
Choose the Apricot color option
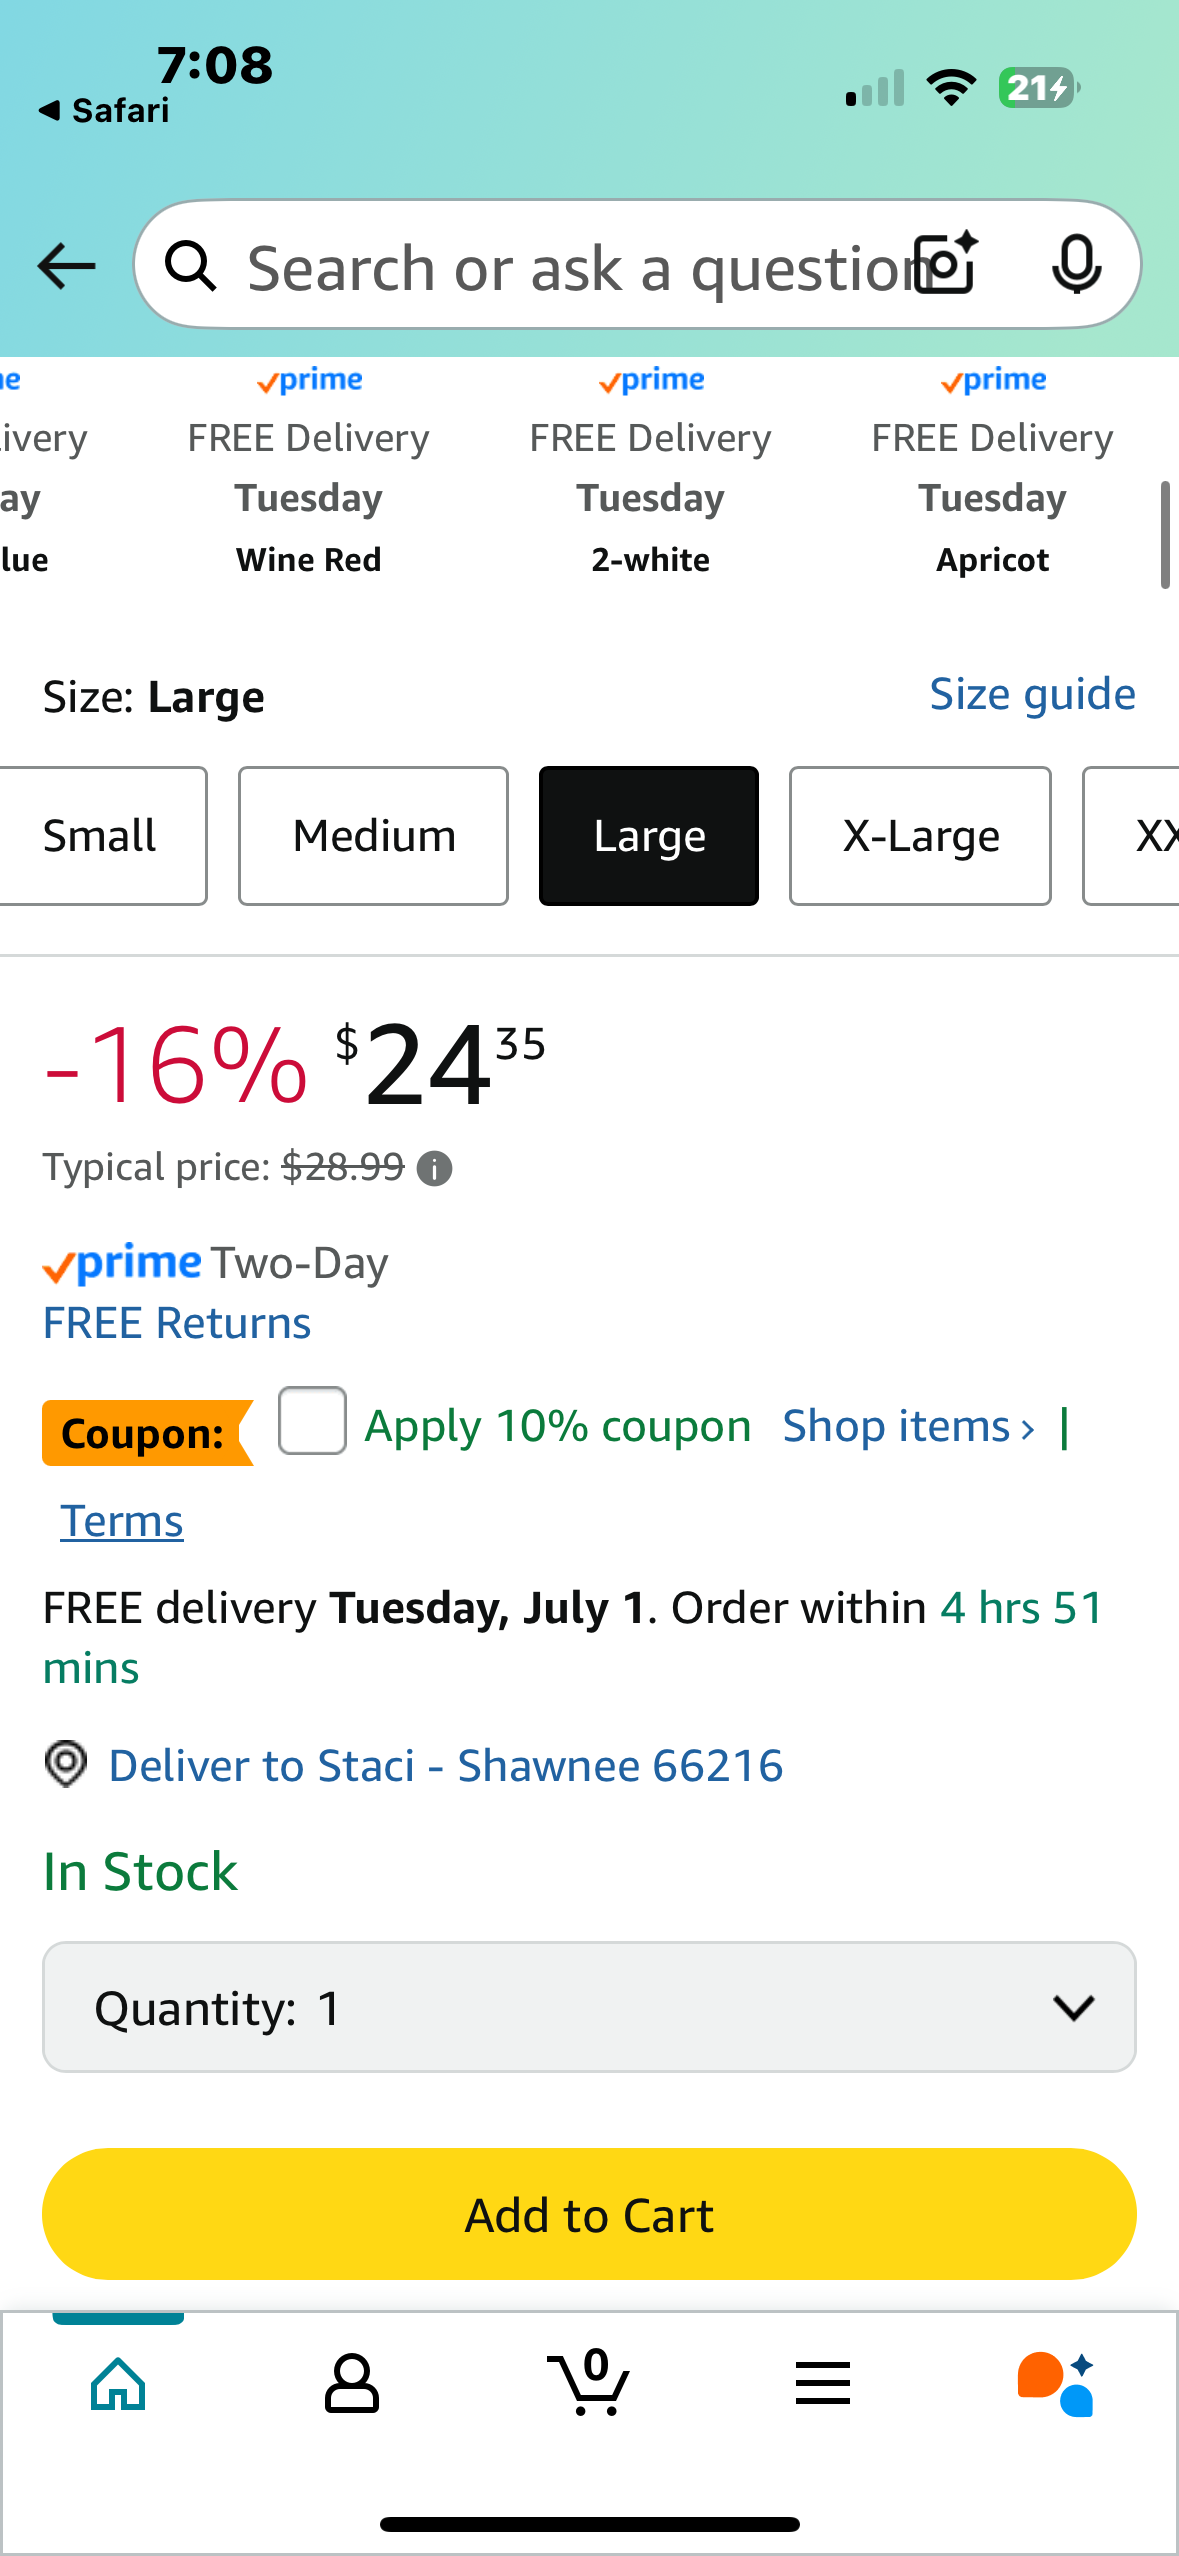coord(992,470)
